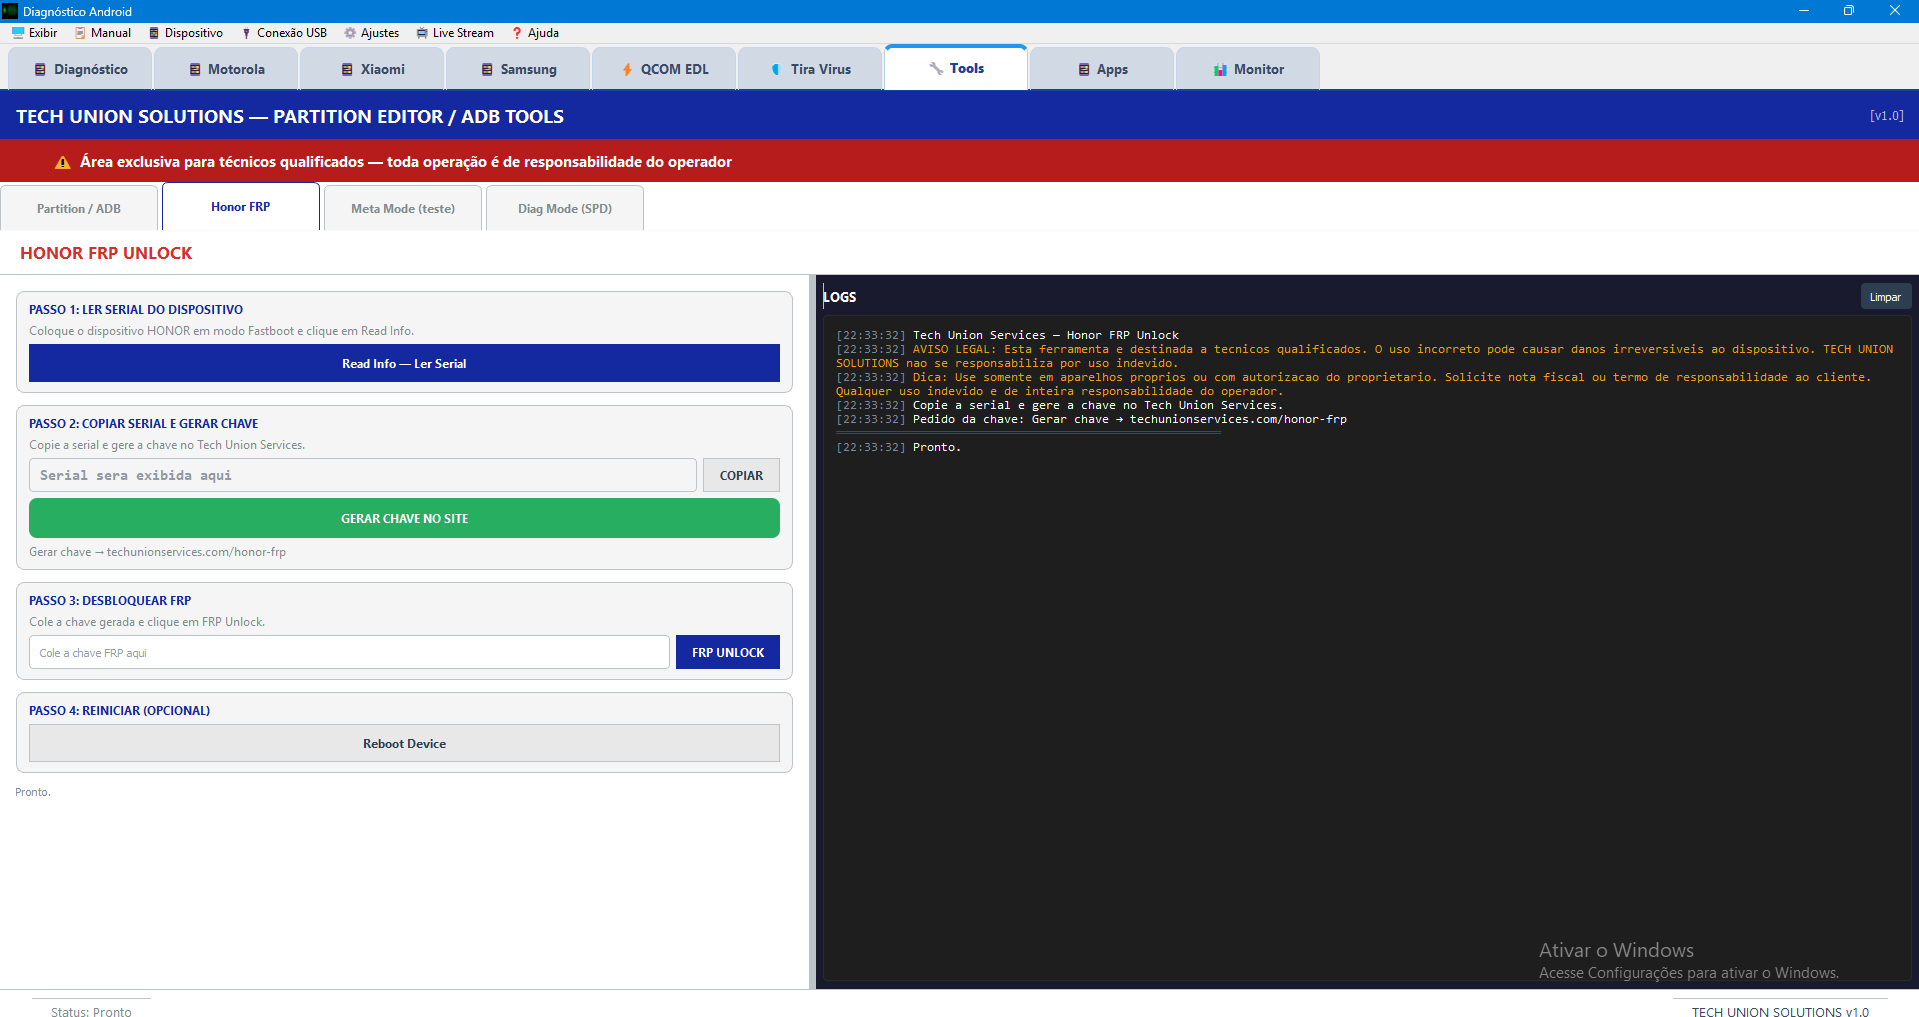Click the logs output area

(x=1366, y=648)
